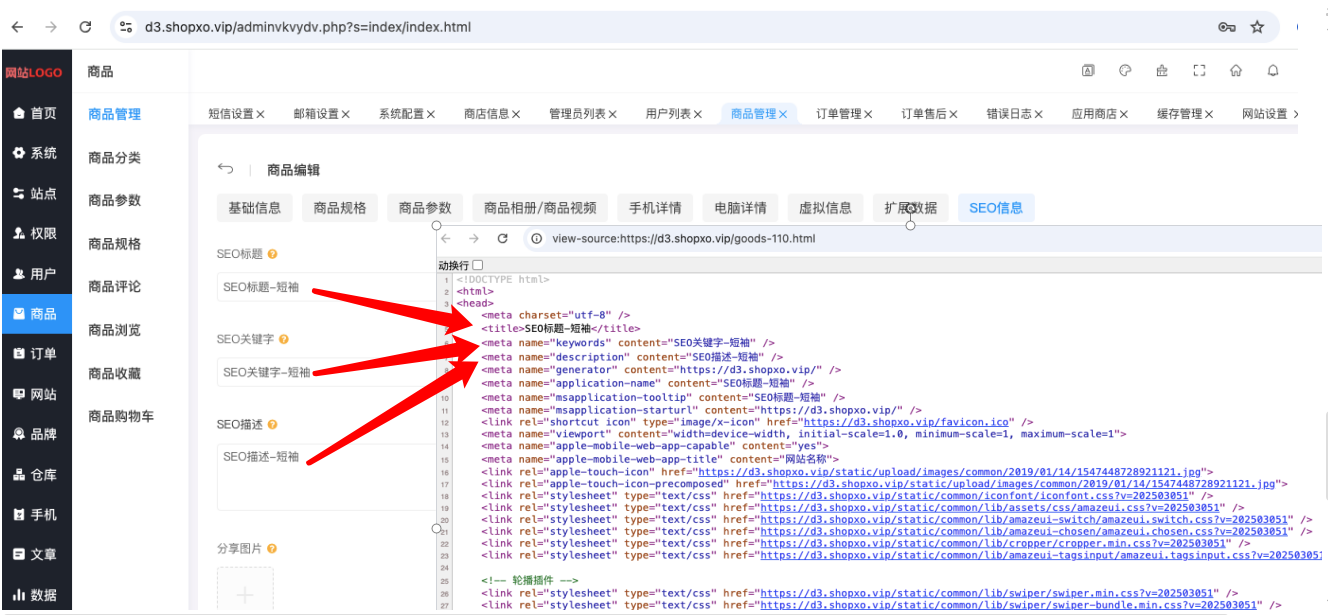Open 系统 in the dark sidebar

[36, 153]
